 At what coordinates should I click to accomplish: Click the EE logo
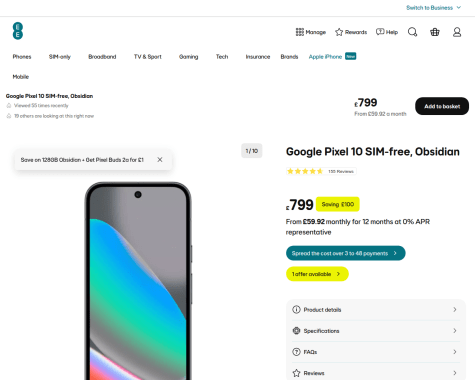pyautogui.click(x=18, y=31)
